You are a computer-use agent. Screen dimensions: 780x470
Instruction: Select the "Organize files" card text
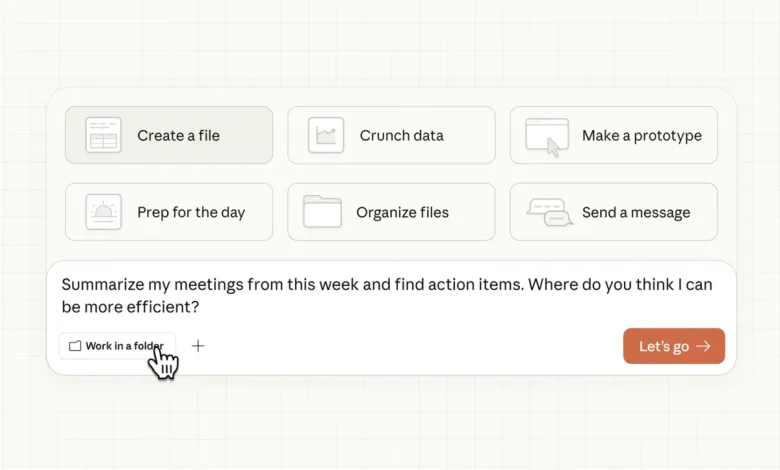[x=402, y=212]
